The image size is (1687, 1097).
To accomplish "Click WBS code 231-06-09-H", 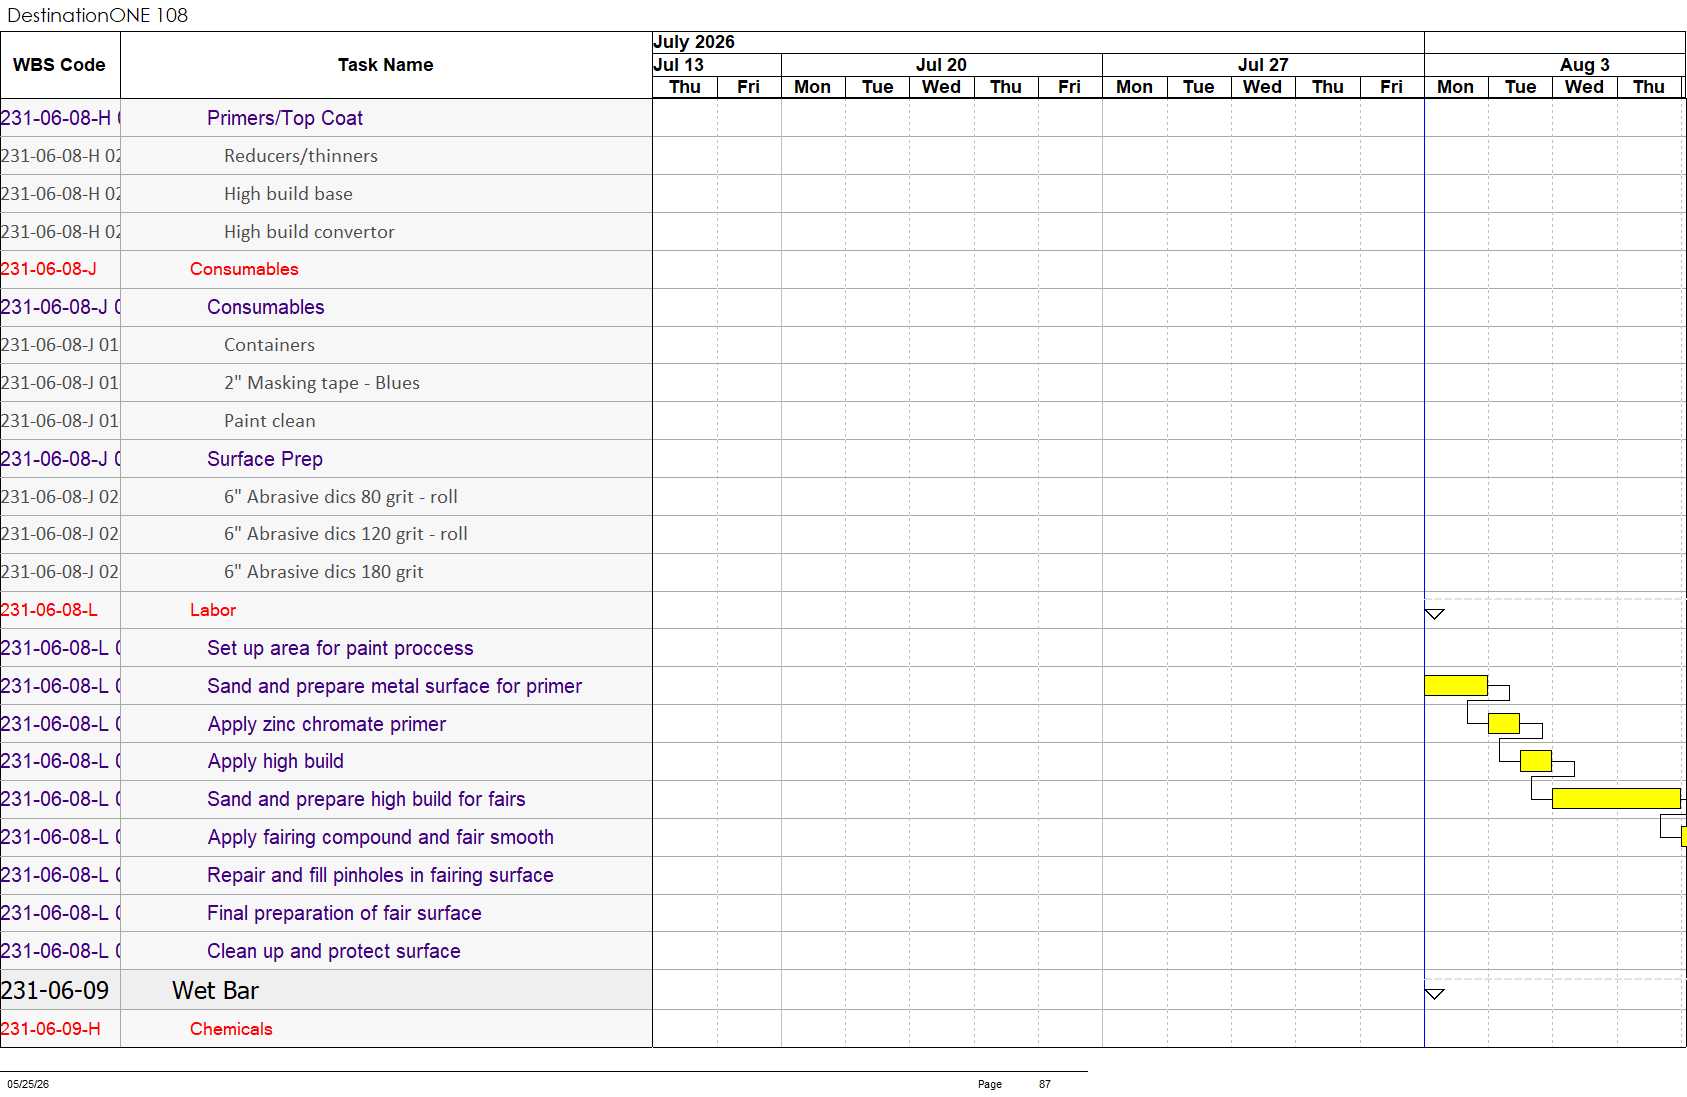I will pyautogui.click(x=51, y=1029).
